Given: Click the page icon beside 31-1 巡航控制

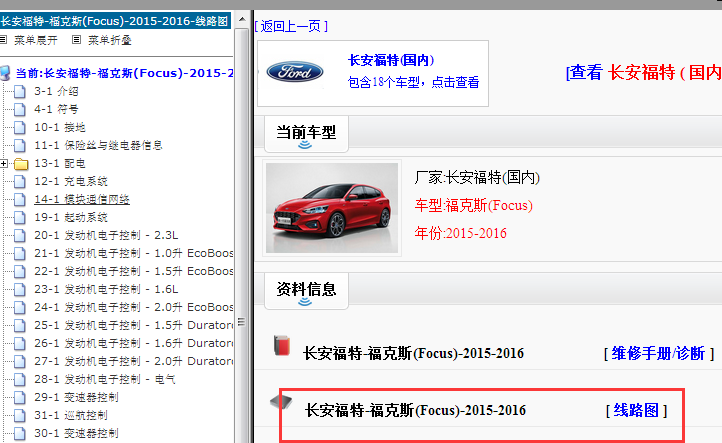Looking at the screenshot, I should coord(20,415).
